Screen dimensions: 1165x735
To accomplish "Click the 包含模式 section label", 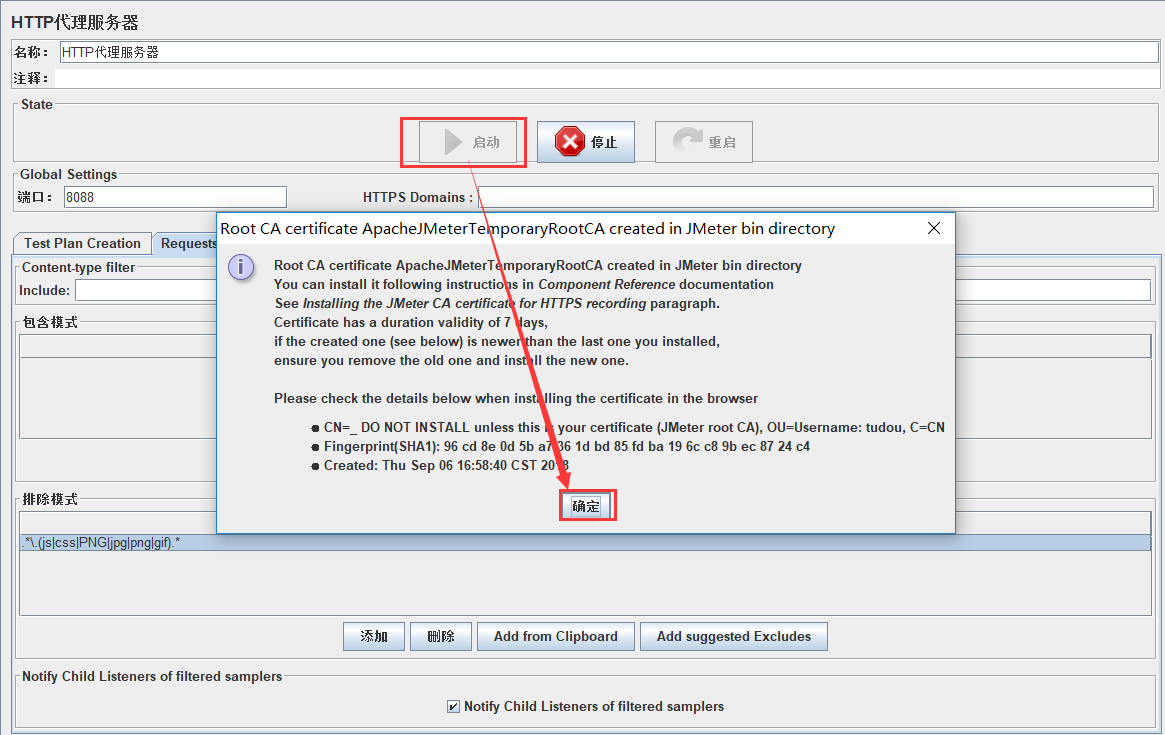I will coord(50,323).
